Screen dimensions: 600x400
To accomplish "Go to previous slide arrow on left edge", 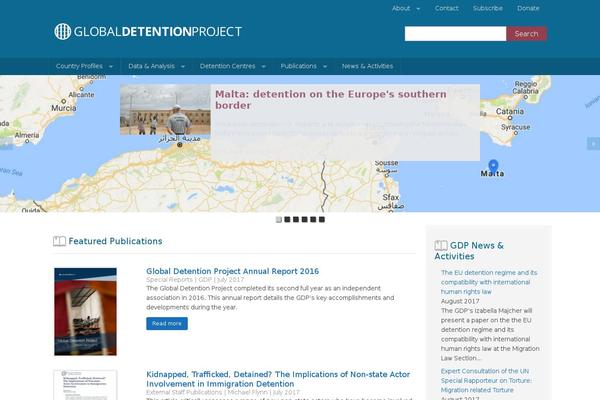I will point(6,144).
